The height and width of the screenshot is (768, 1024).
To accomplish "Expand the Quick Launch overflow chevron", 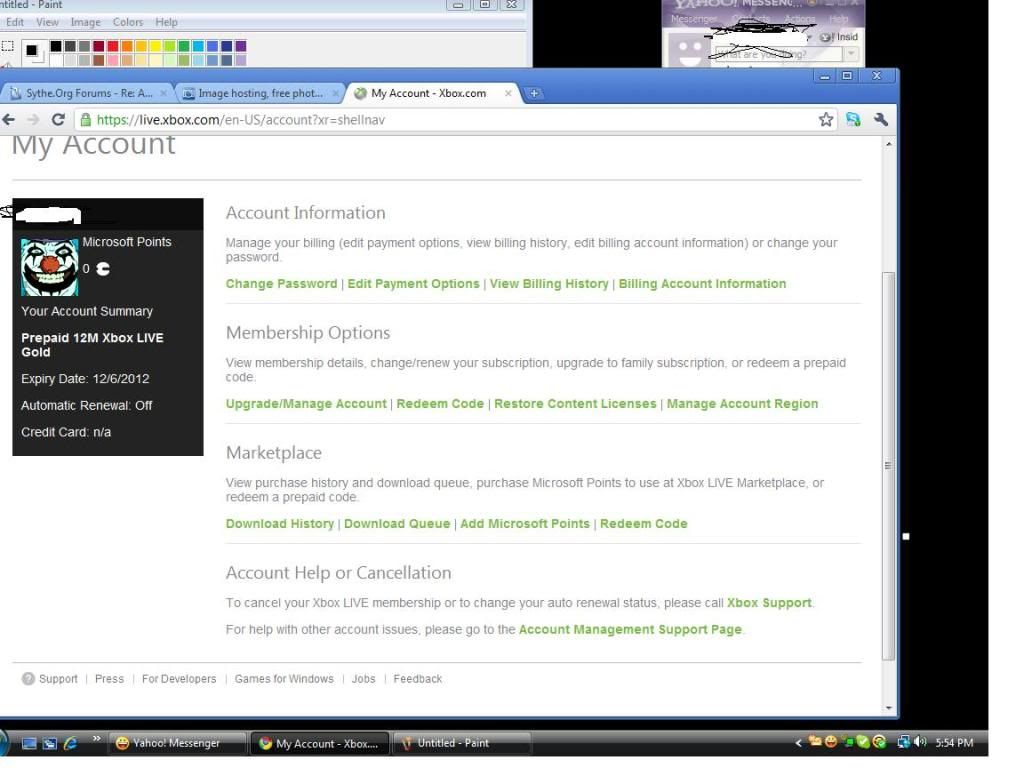I will pyautogui.click(x=97, y=738).
